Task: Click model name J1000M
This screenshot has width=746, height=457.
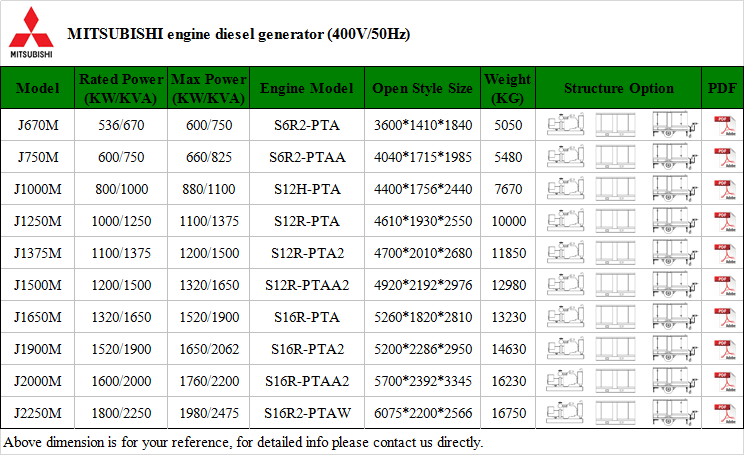Action: click(38, 189)
